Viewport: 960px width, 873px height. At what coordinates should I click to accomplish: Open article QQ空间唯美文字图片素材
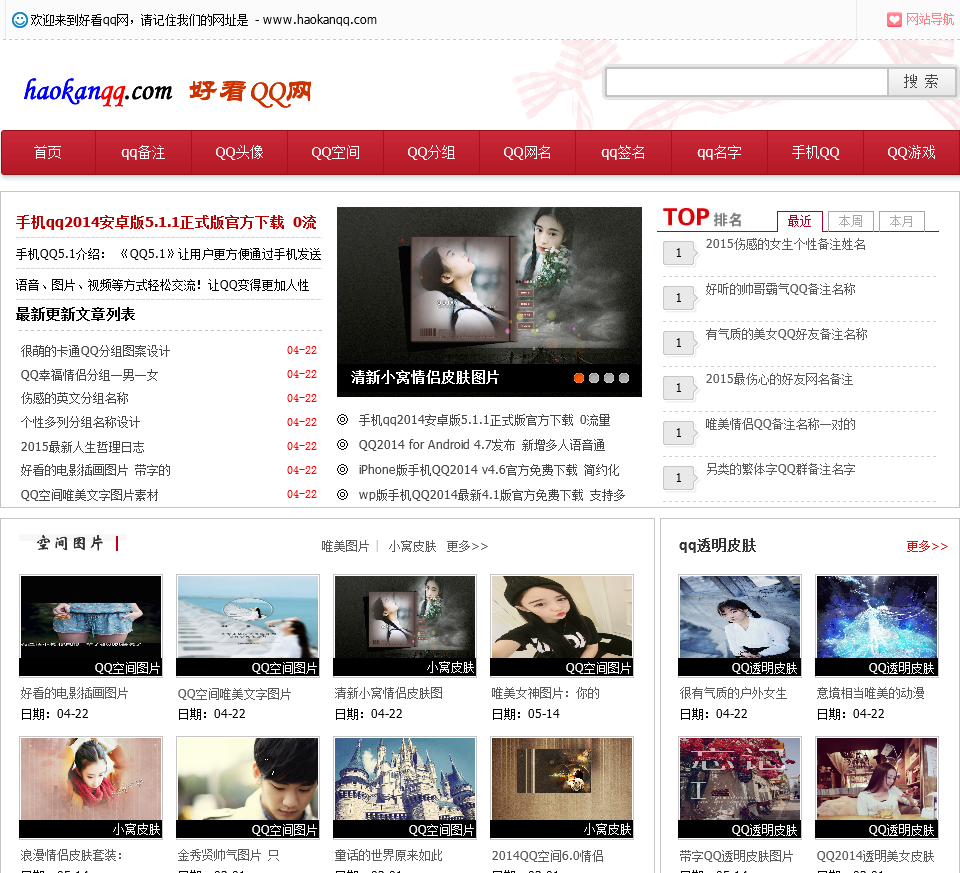[89, 495]
